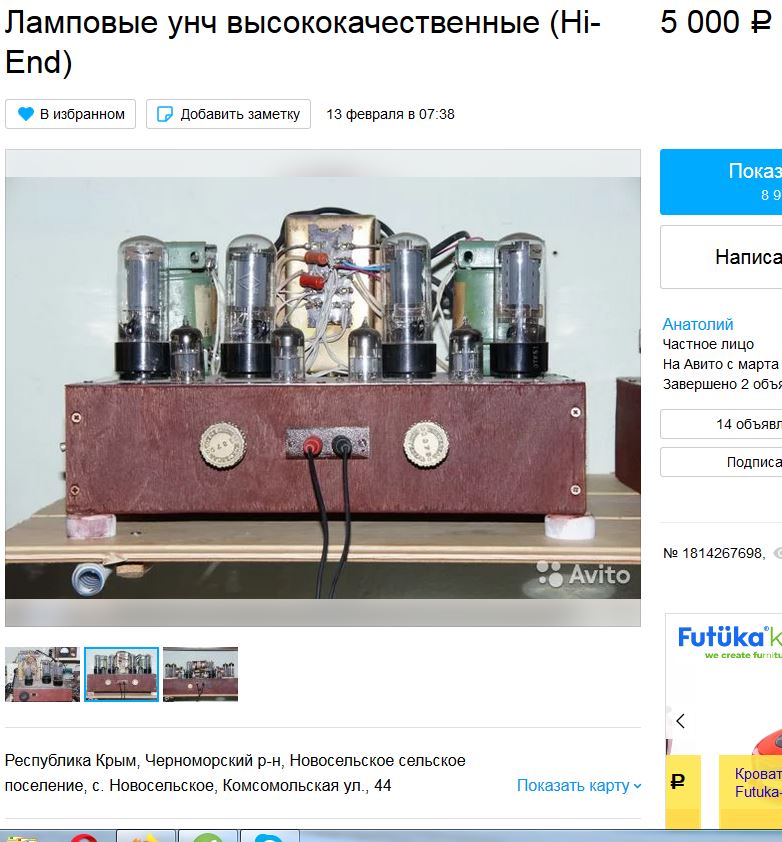Open the Futuka bed ad link

click(758, 782)
